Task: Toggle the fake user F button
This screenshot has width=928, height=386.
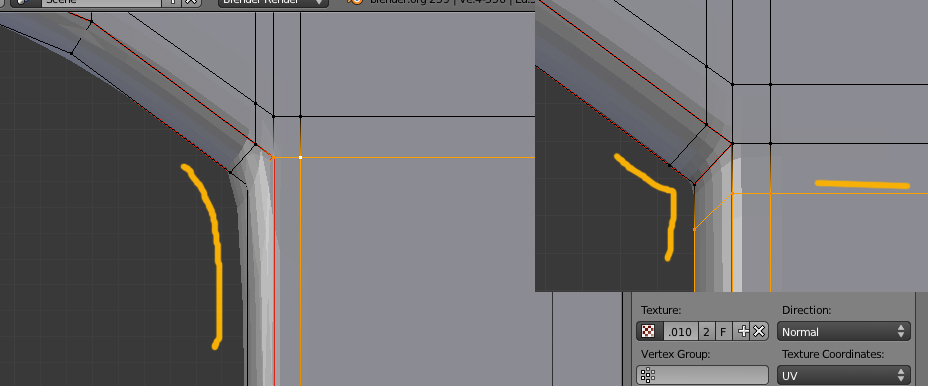Action: 723,332
